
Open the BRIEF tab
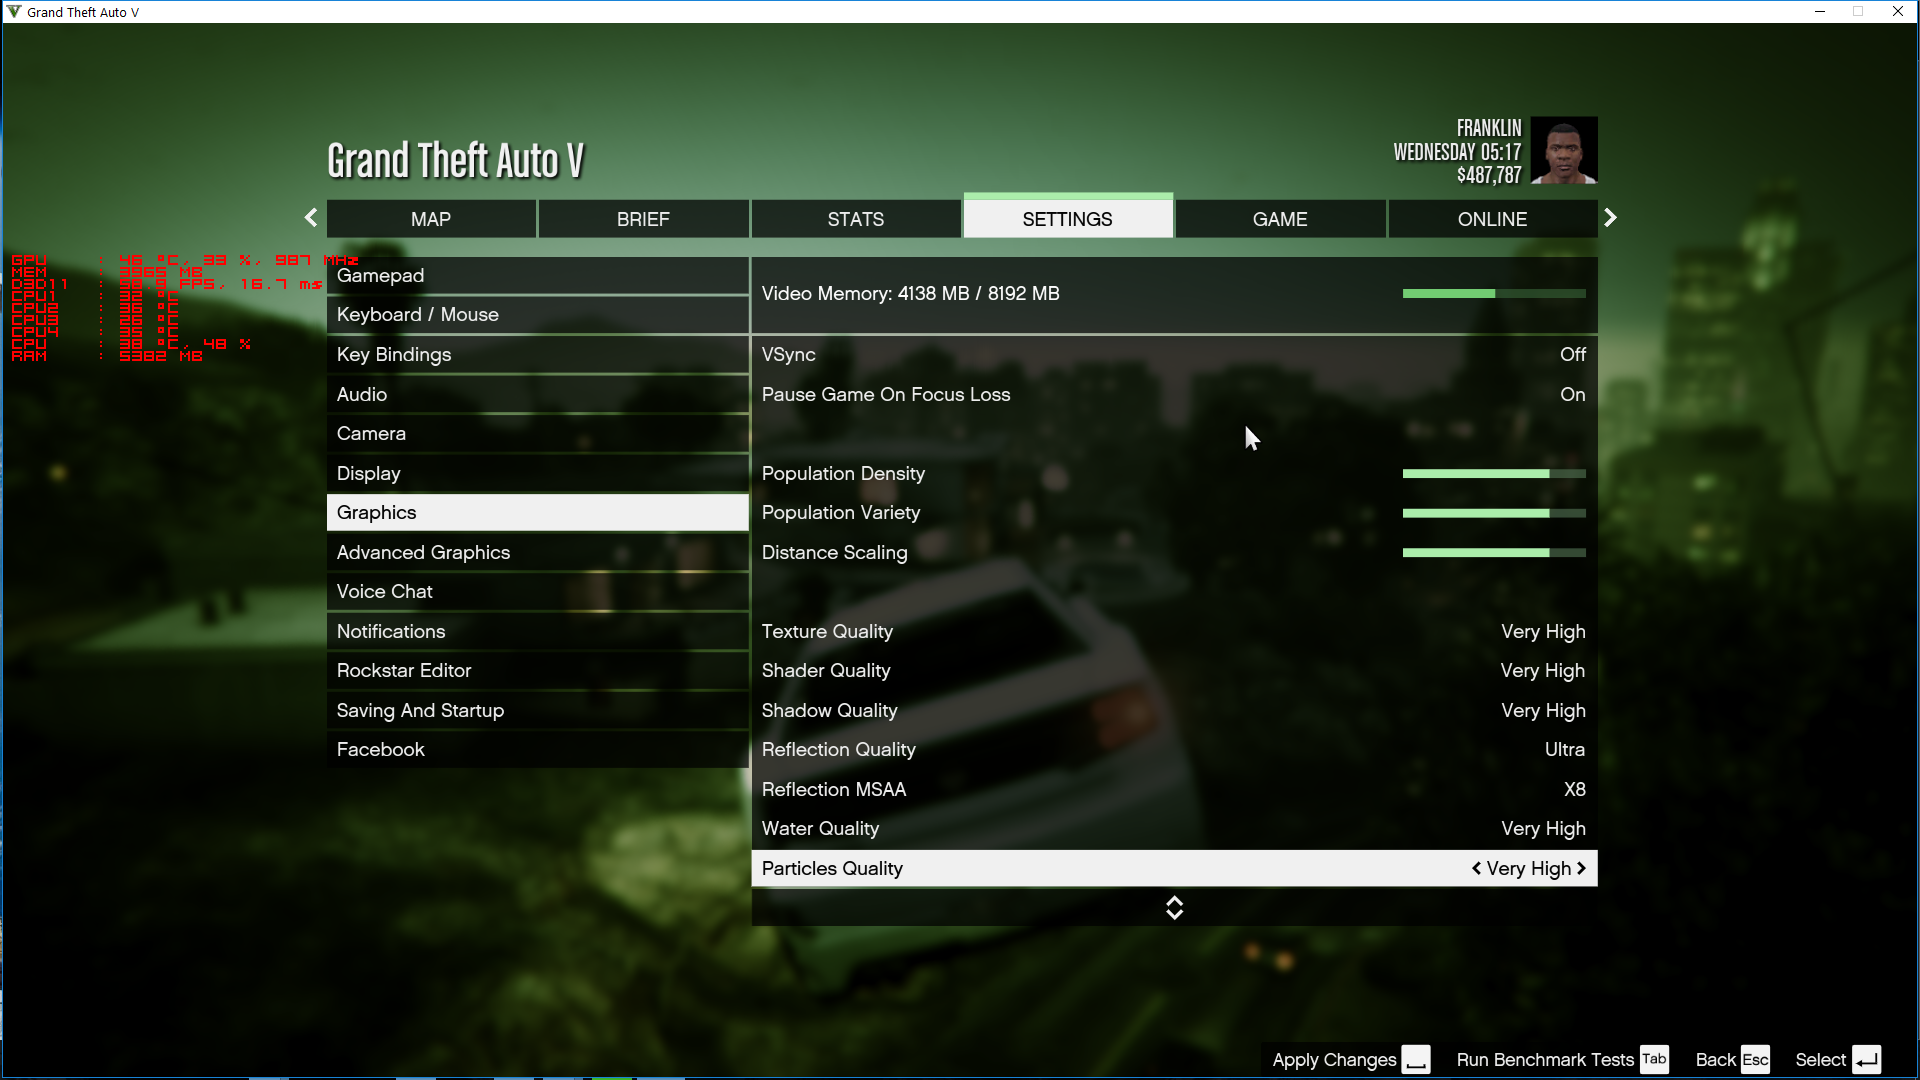pyautogui.click(x=643, y=219)
